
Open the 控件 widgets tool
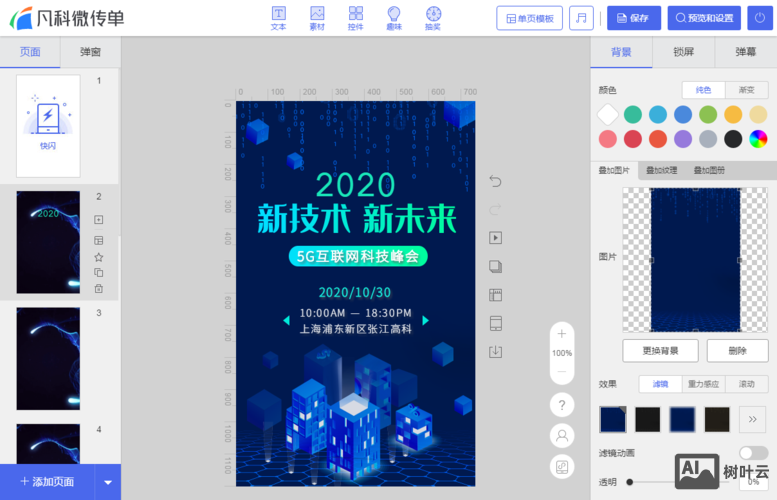coord(355,18)
